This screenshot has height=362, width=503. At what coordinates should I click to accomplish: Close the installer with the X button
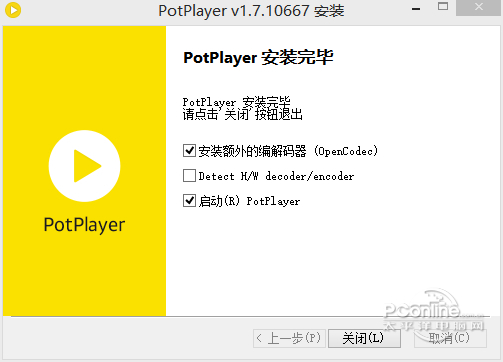pyautogui.click(x=479, y=7)
